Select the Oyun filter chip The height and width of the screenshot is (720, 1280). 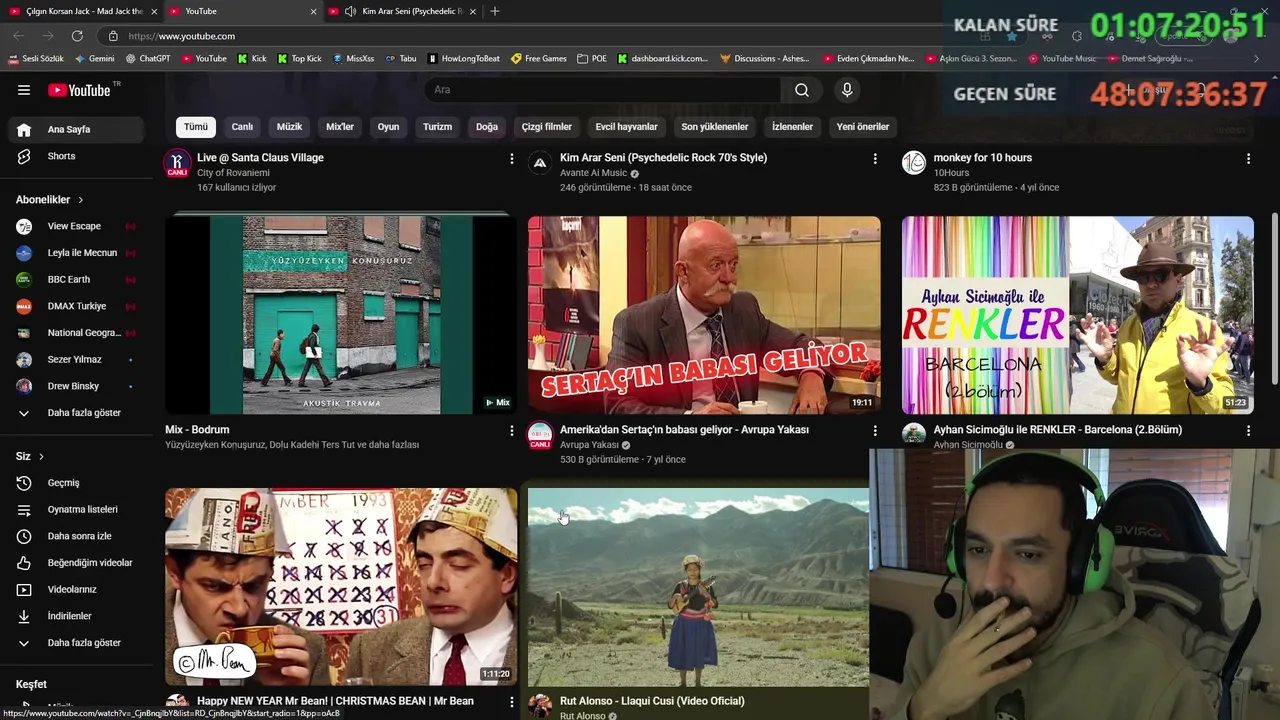pos(388,127)
